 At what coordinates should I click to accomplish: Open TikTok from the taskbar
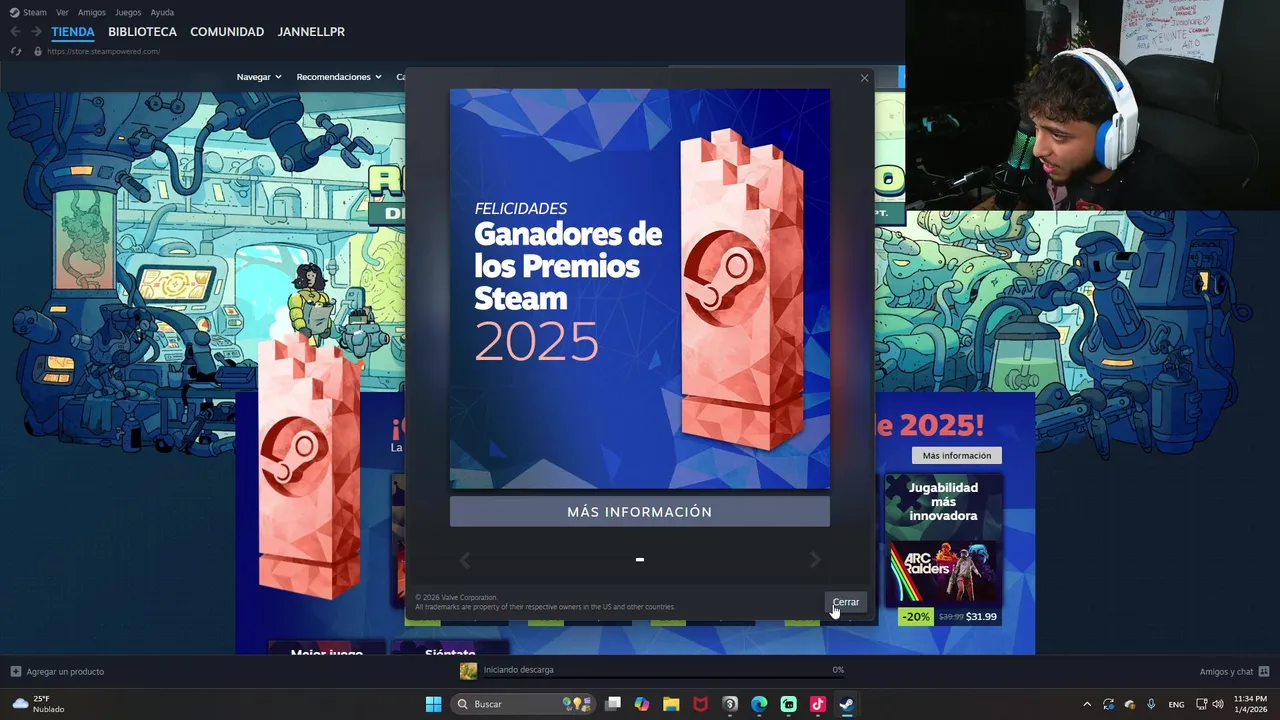[817, 704]
